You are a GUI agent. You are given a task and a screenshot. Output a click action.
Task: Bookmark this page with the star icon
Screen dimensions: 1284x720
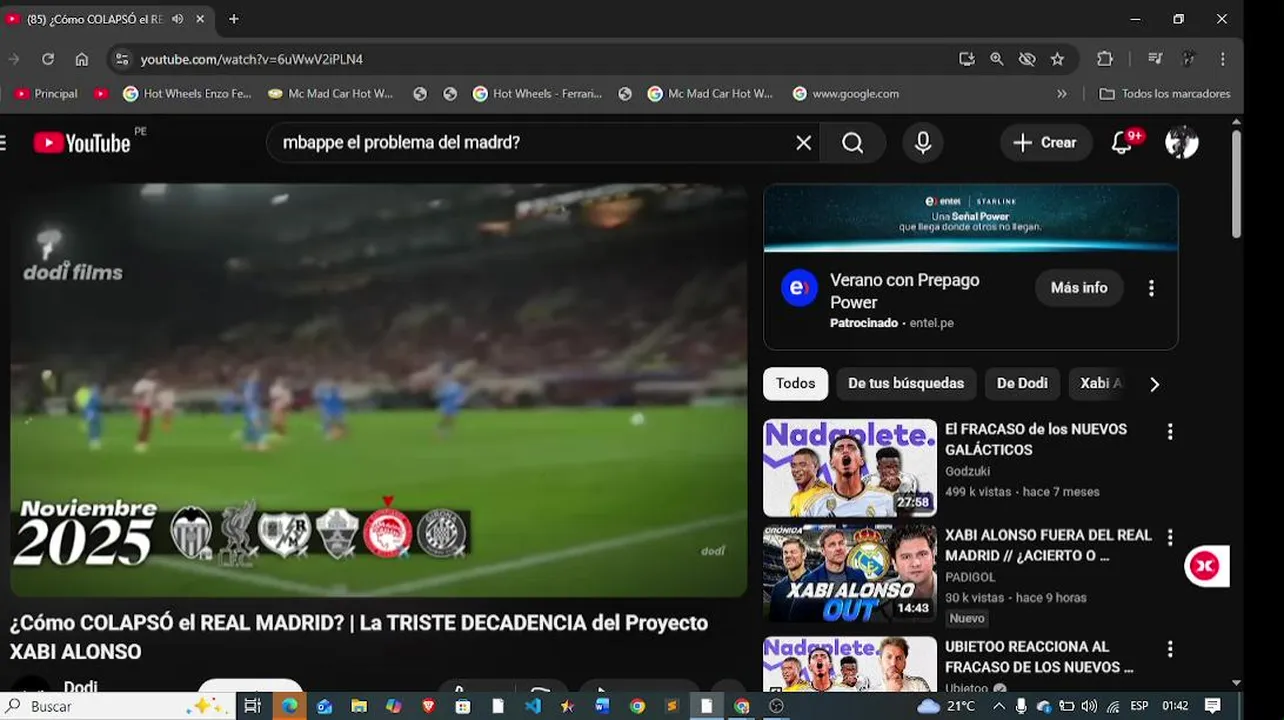pos(1057,59)
